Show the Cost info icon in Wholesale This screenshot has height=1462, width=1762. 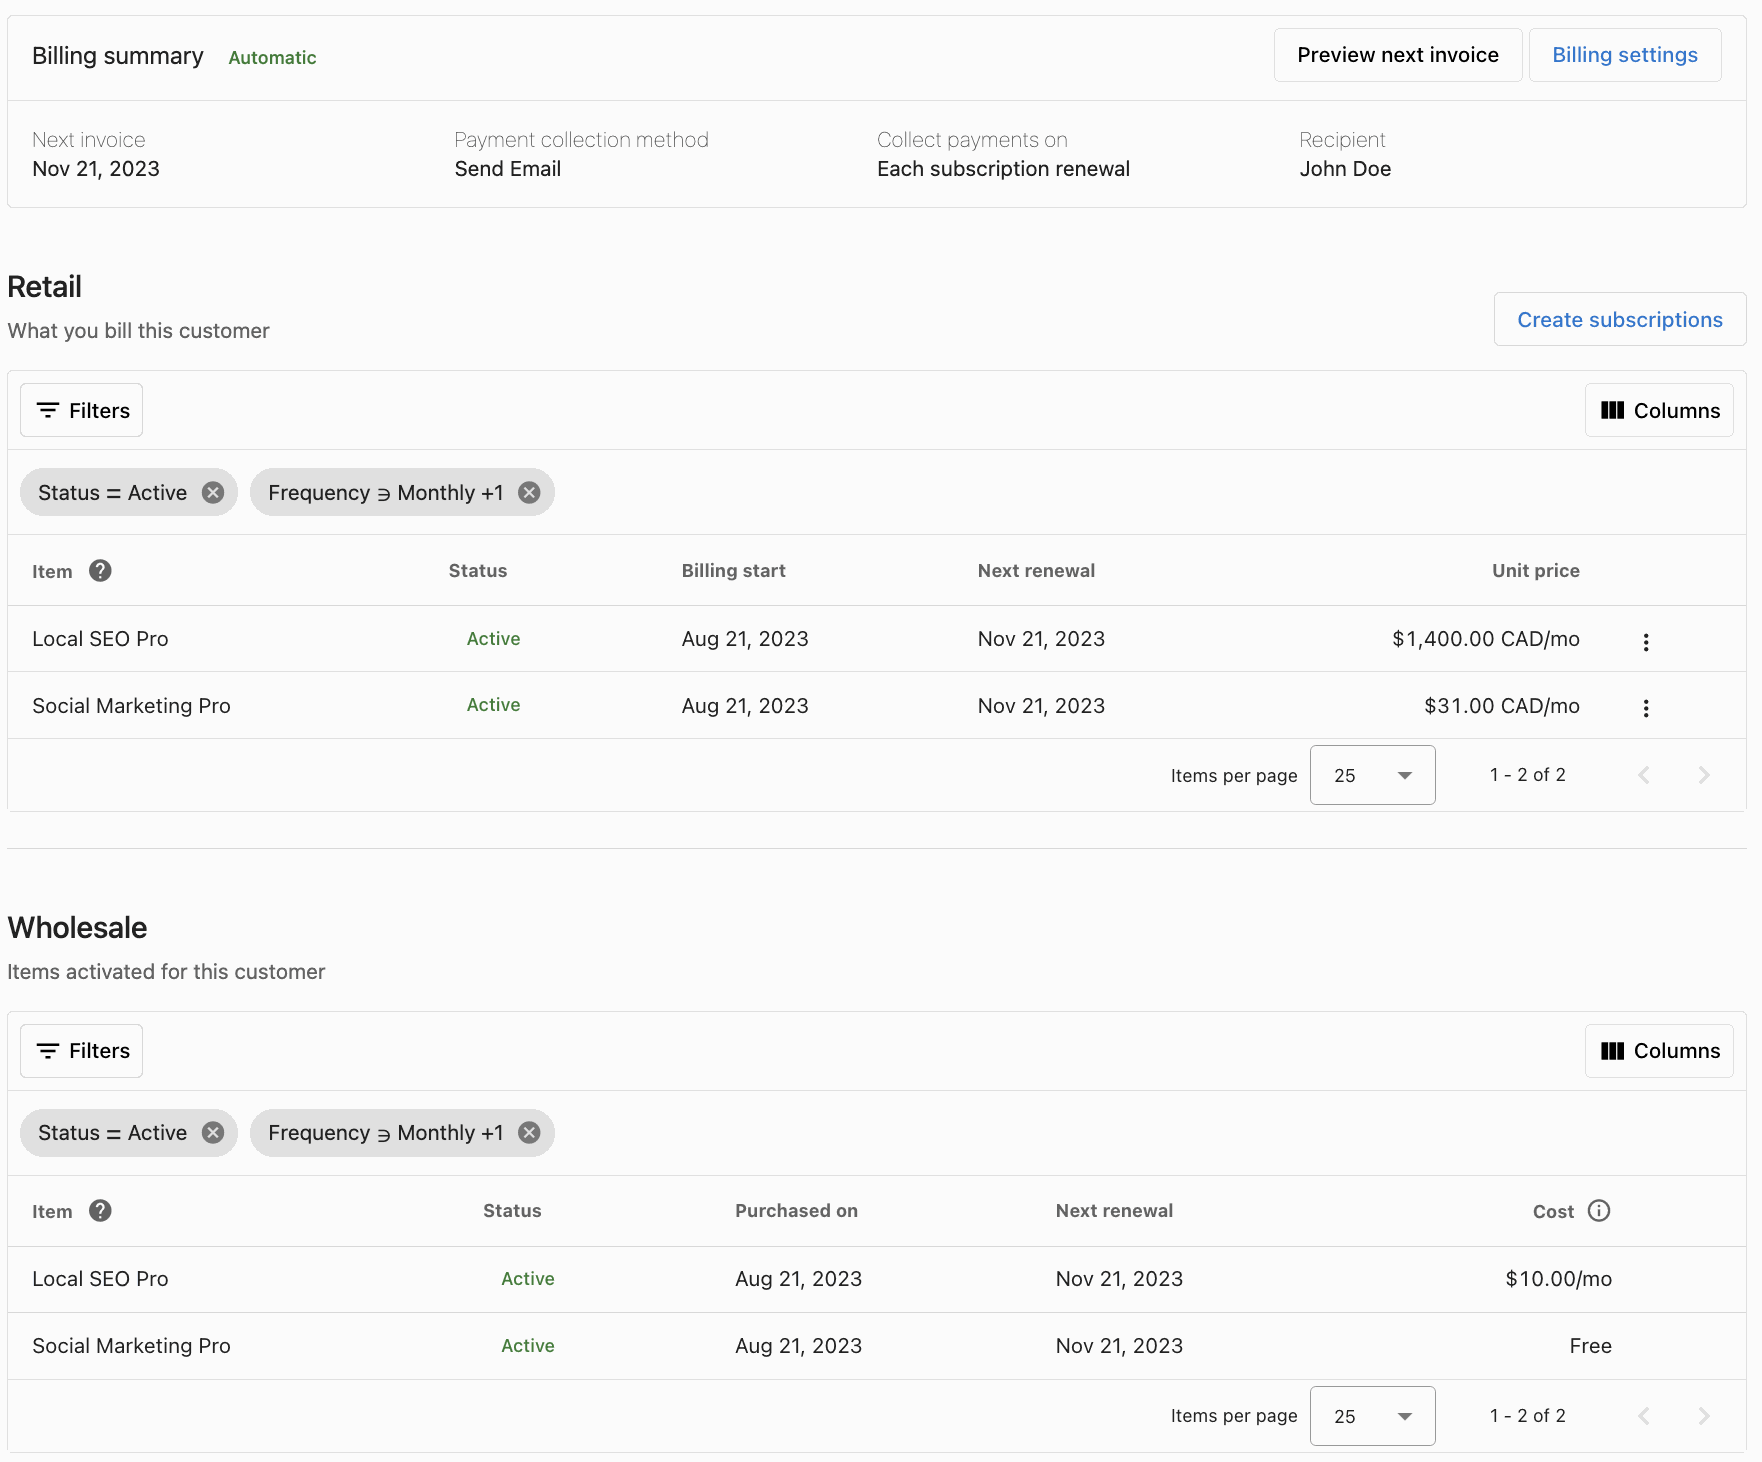tap(1599, 1211)
